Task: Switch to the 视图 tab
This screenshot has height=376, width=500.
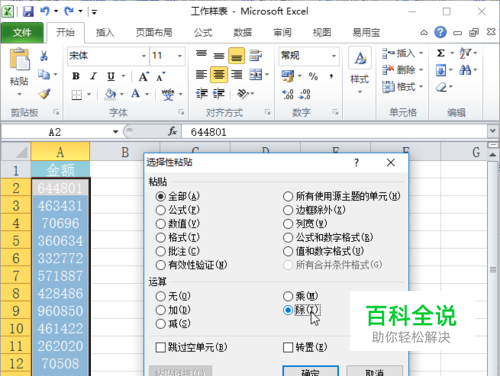Action: pos(322,33)
